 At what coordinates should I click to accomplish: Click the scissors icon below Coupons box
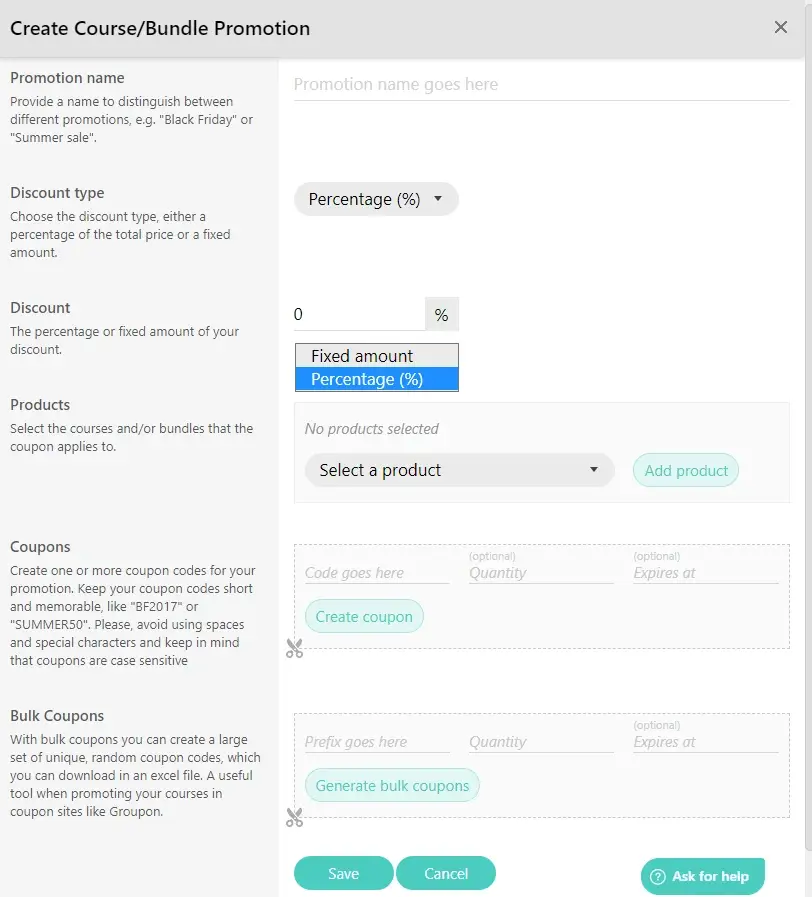294,648
